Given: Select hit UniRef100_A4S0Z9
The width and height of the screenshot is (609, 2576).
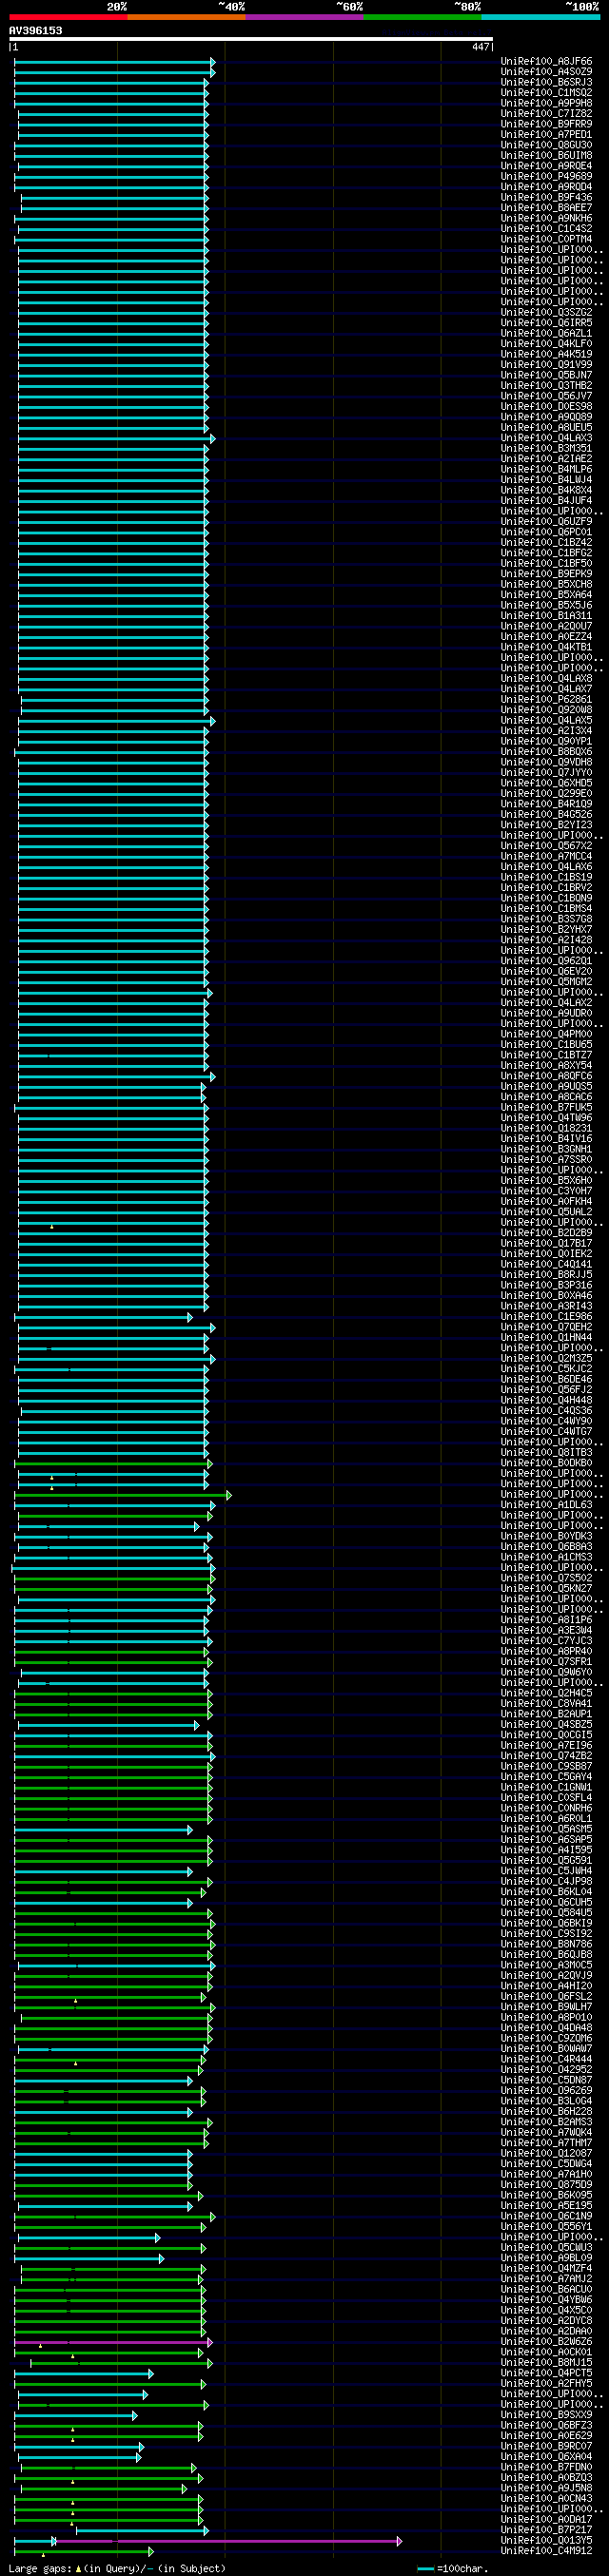Looking at the screenshot, I should click(x=546, y=72).
